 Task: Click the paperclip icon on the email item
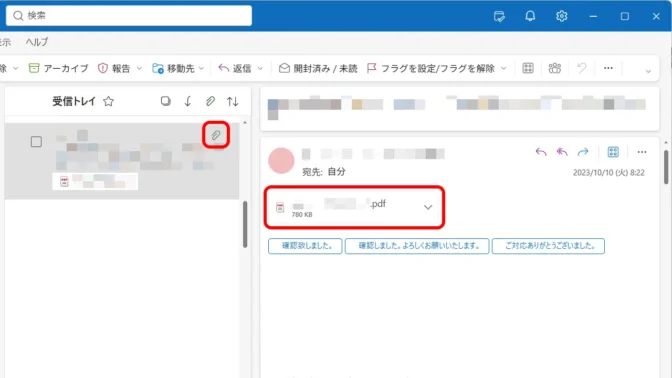pyautogui.click(x=216, y=135)
